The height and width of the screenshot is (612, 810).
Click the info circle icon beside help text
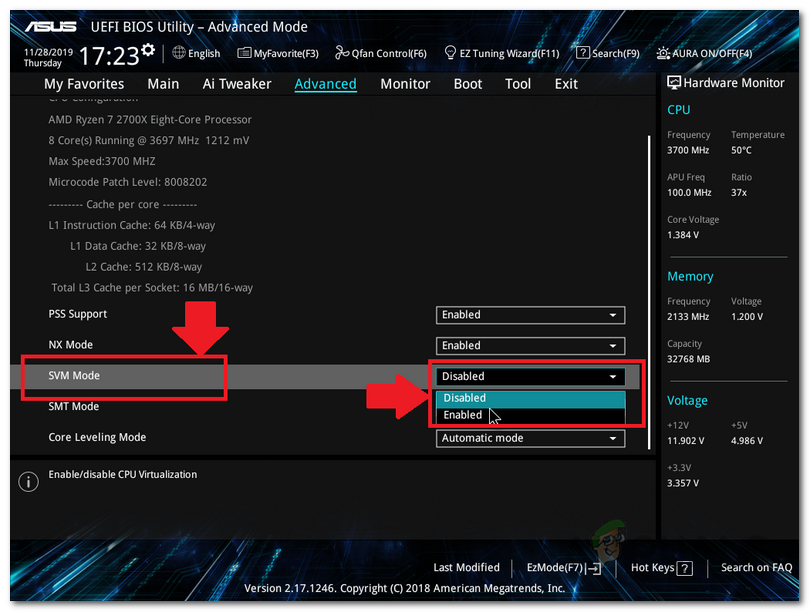point(28,481)
